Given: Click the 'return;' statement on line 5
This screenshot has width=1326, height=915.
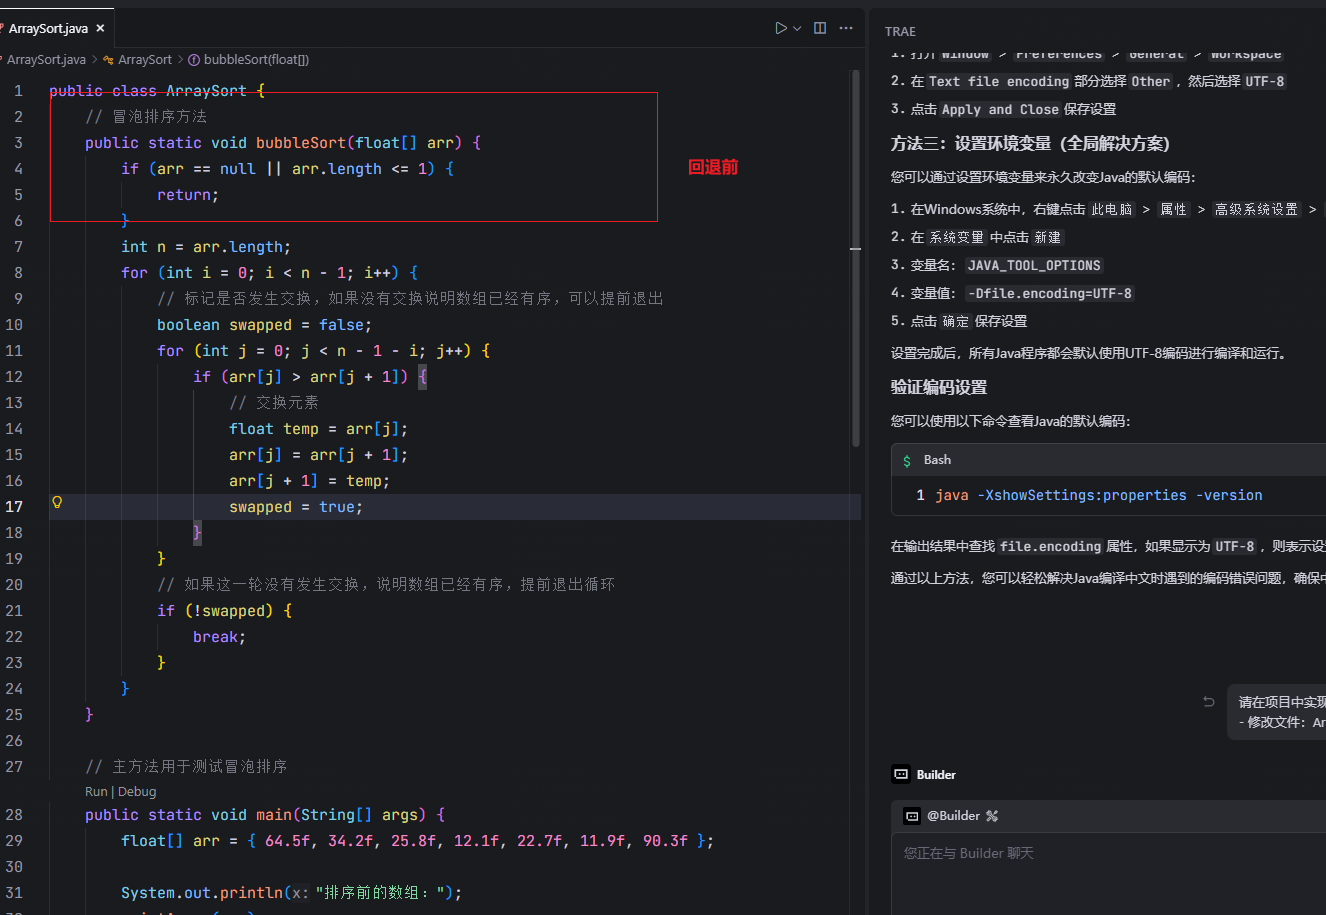Looking at the screenshot, I should click(x=188, y=195).
